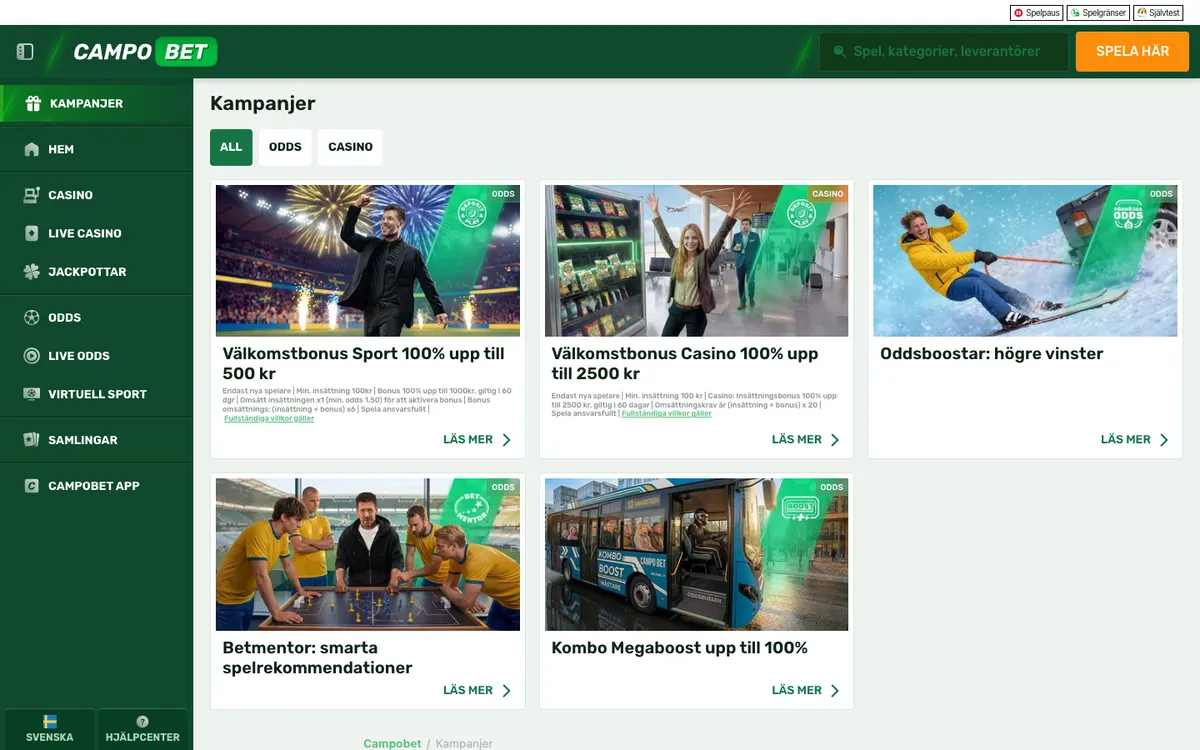This screenshot has height=750, width=1200.
Task: Open Fullständiga villkor link under Casino bonus
Action: coord(666,413)
